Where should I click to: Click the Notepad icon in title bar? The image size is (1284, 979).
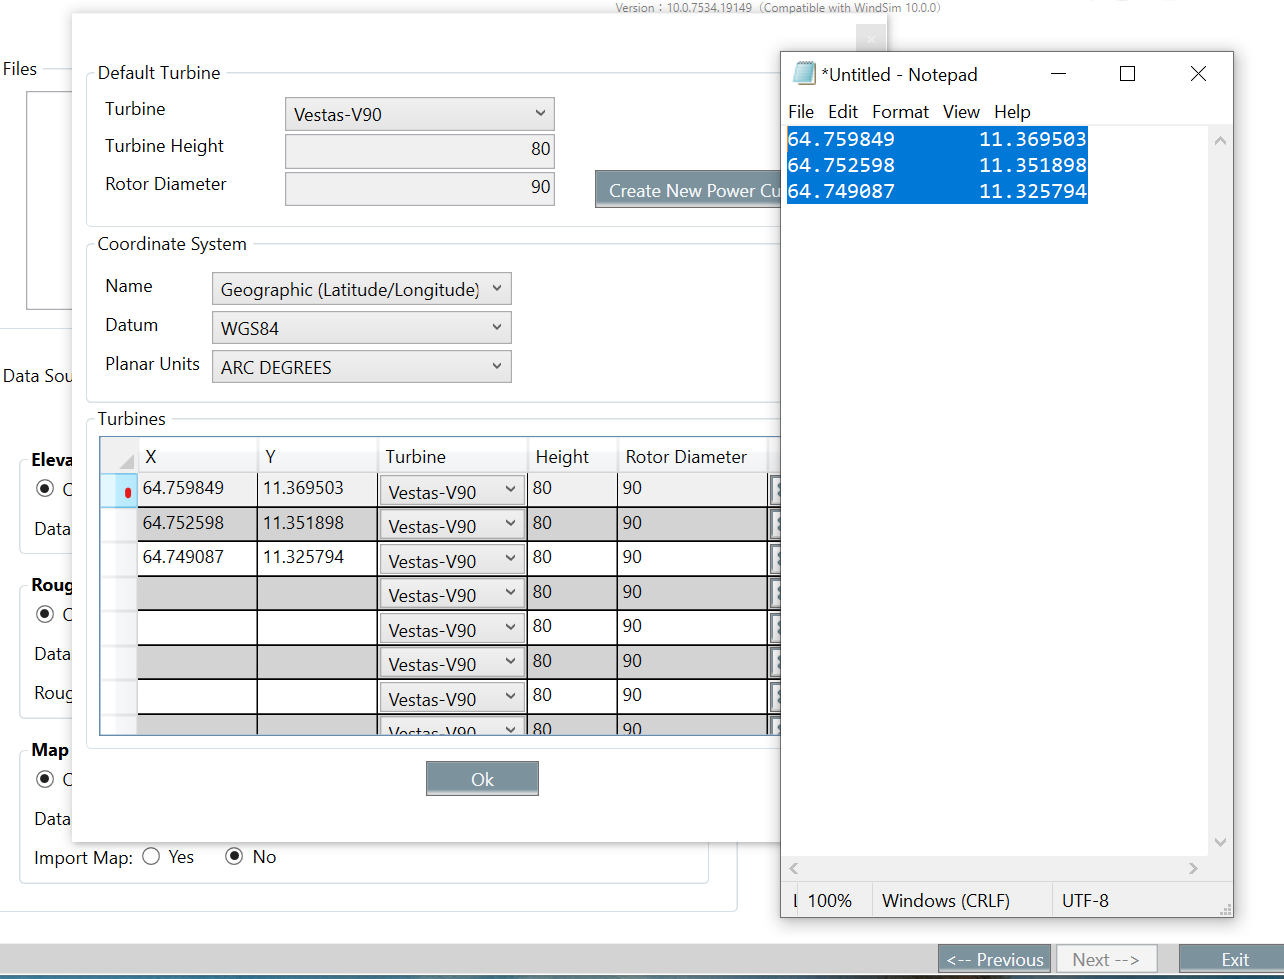click(804, 74)
